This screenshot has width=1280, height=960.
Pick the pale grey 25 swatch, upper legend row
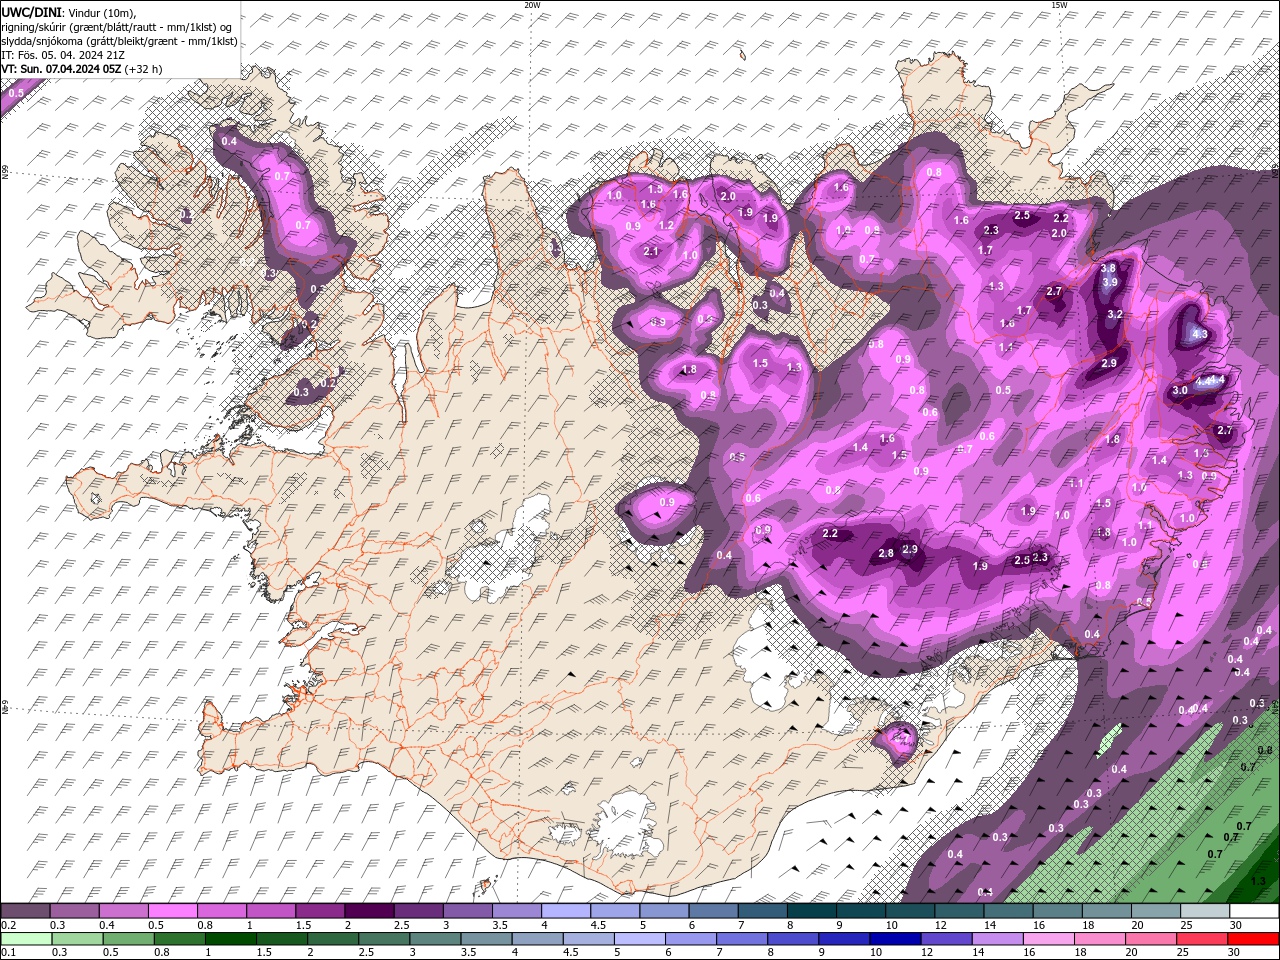pos(1205,911)
